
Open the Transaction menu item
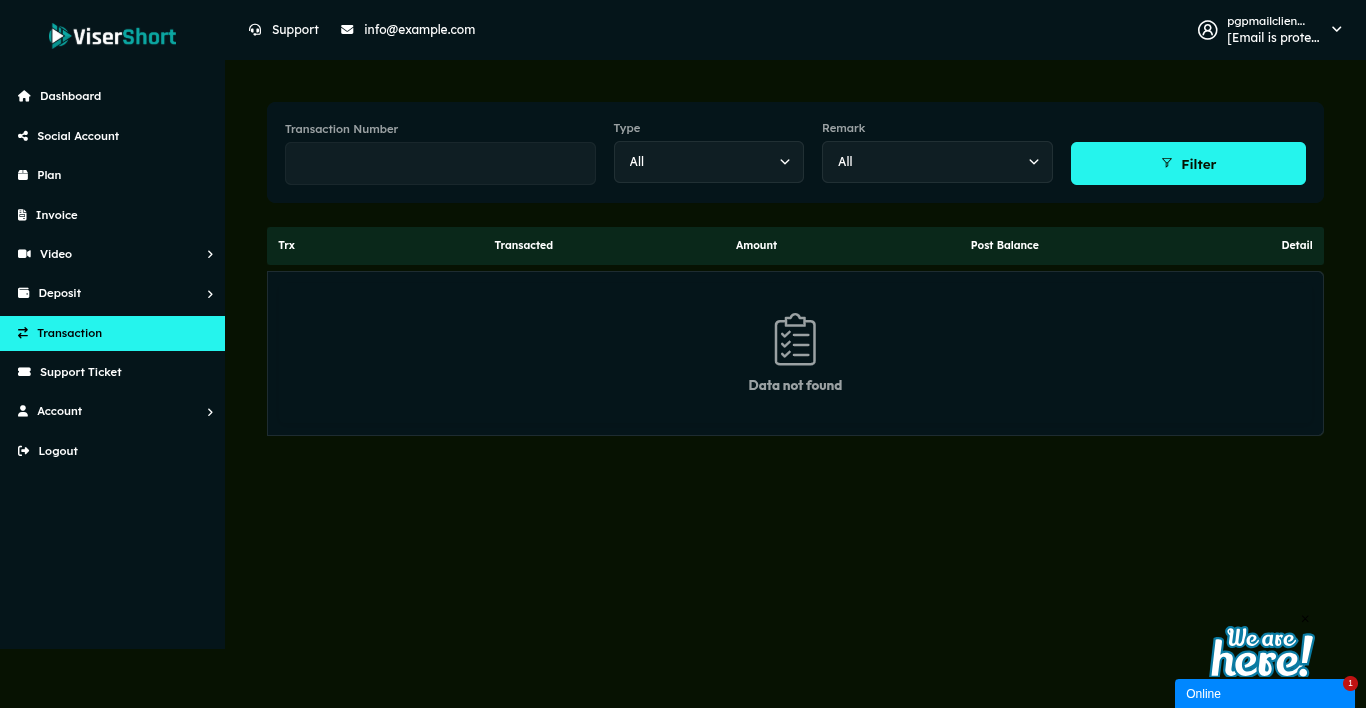tap(69, 333)
